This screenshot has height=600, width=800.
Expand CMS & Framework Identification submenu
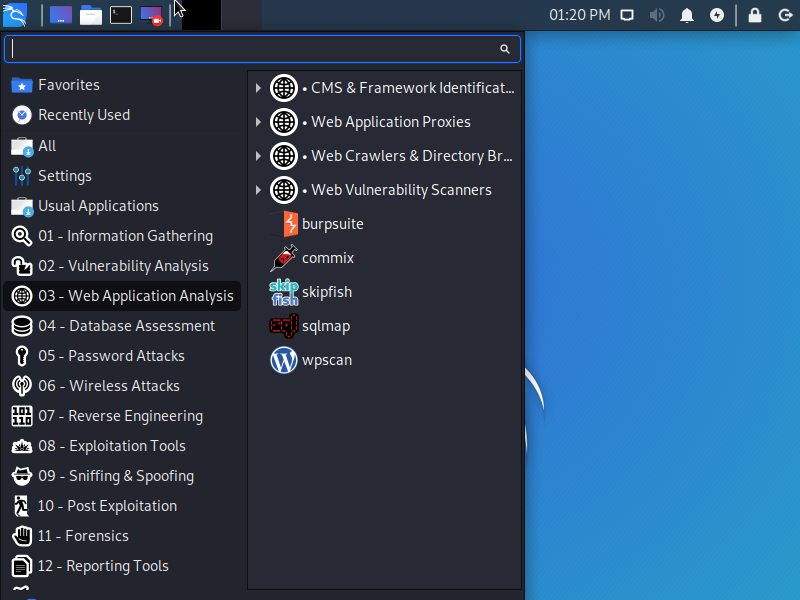point(258,88)
